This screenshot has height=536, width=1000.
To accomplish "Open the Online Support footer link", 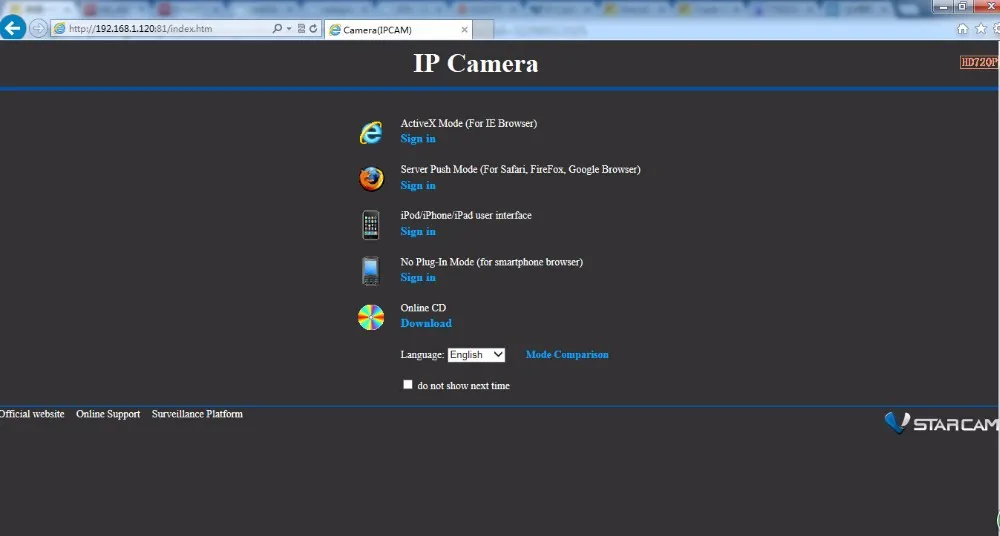I will click(x=108, y=414).
